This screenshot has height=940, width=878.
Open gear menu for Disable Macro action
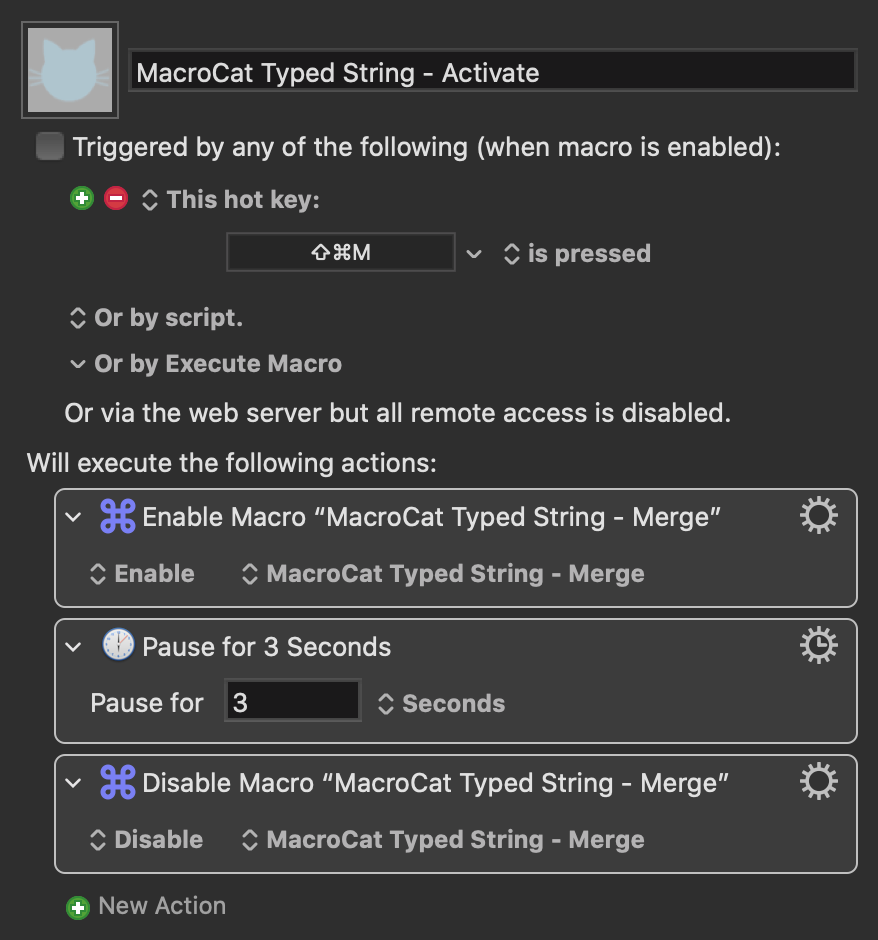pos(818,781)
